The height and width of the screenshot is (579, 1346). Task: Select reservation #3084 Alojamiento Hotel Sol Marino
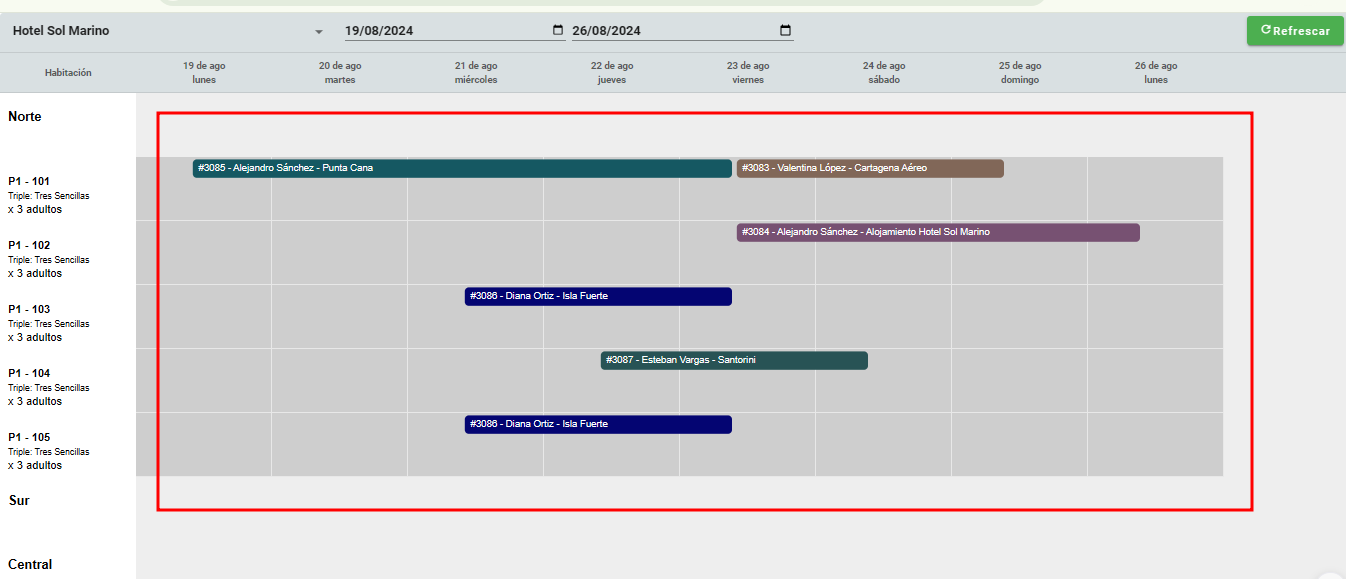pyautogui.click(x=937, y=232)
